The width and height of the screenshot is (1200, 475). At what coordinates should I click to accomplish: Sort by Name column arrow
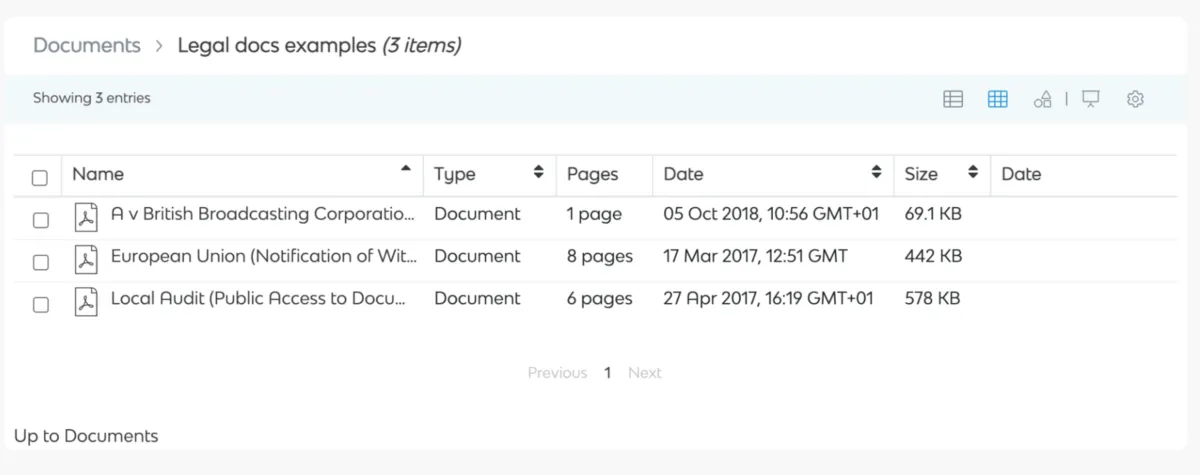pyautogui.click(x=405, y=169)
